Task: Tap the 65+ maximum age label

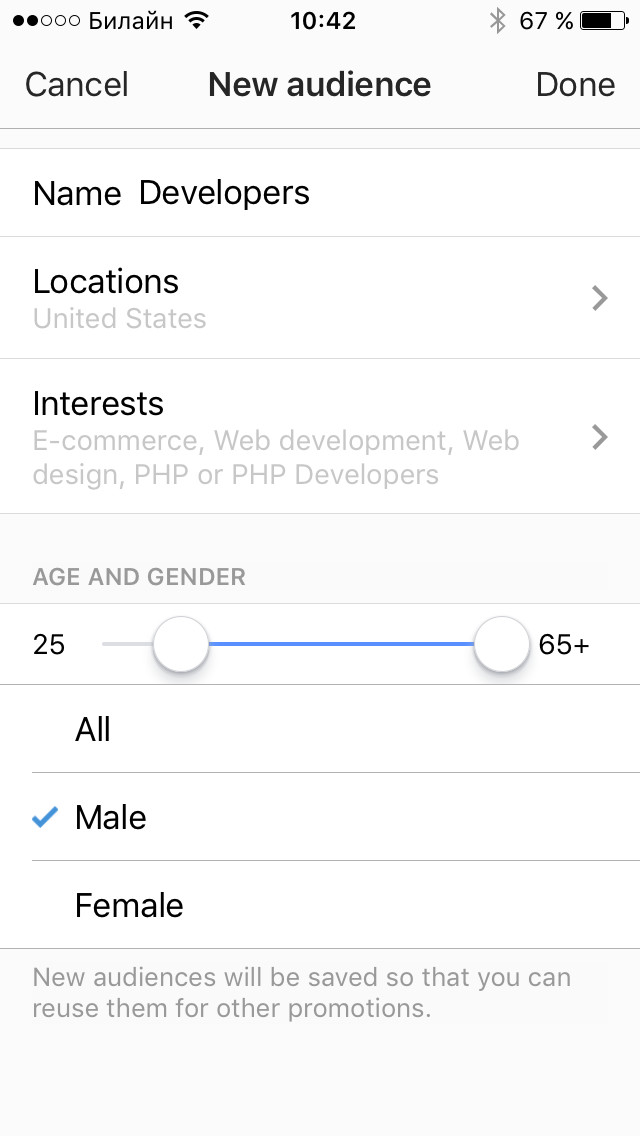Action: pyautogui.click(x=564, y=645)
